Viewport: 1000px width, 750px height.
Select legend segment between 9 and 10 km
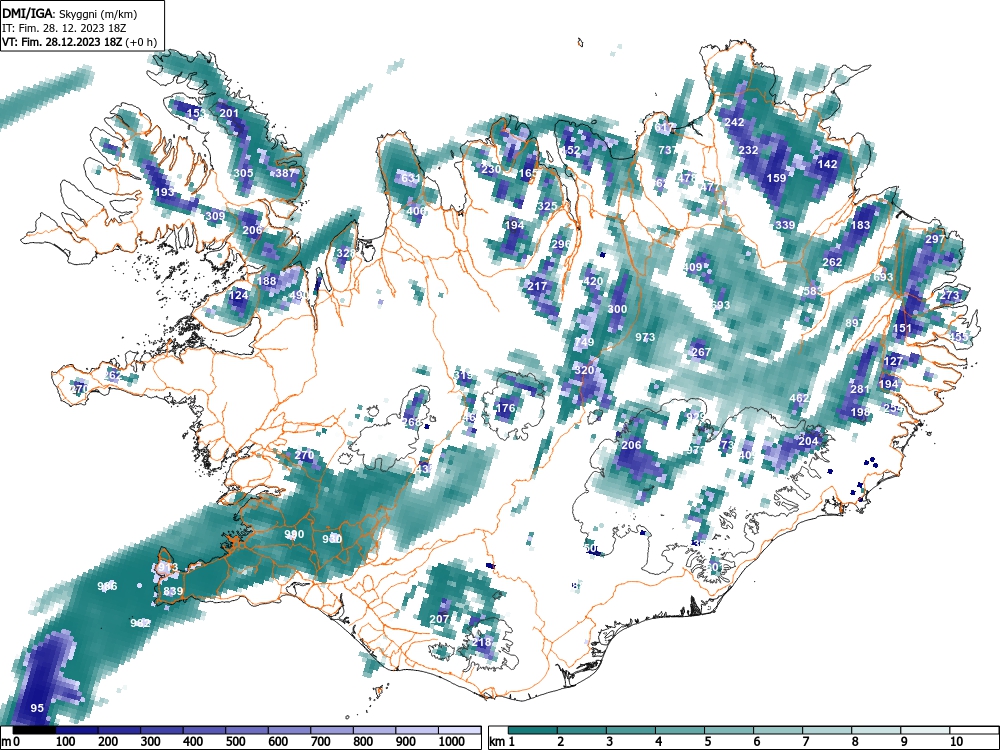coord(925,730)
